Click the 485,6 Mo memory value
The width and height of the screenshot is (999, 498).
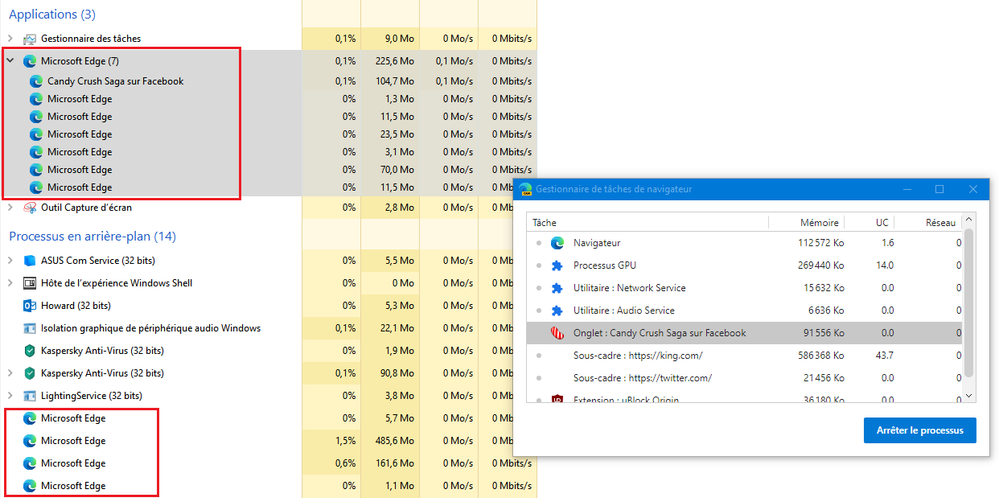(393, 441)
